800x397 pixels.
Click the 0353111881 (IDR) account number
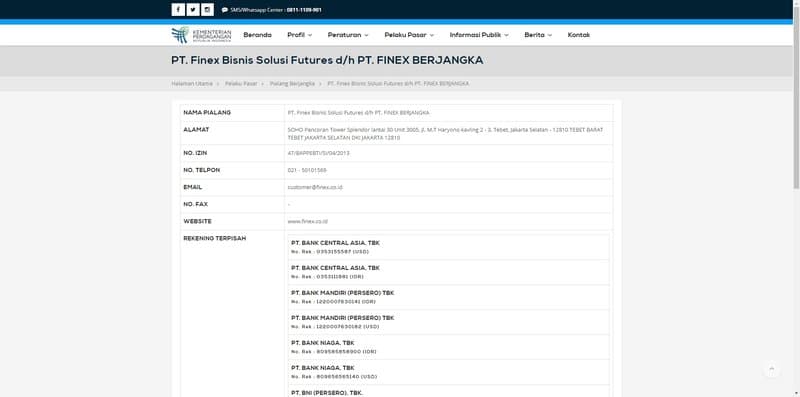327,277
